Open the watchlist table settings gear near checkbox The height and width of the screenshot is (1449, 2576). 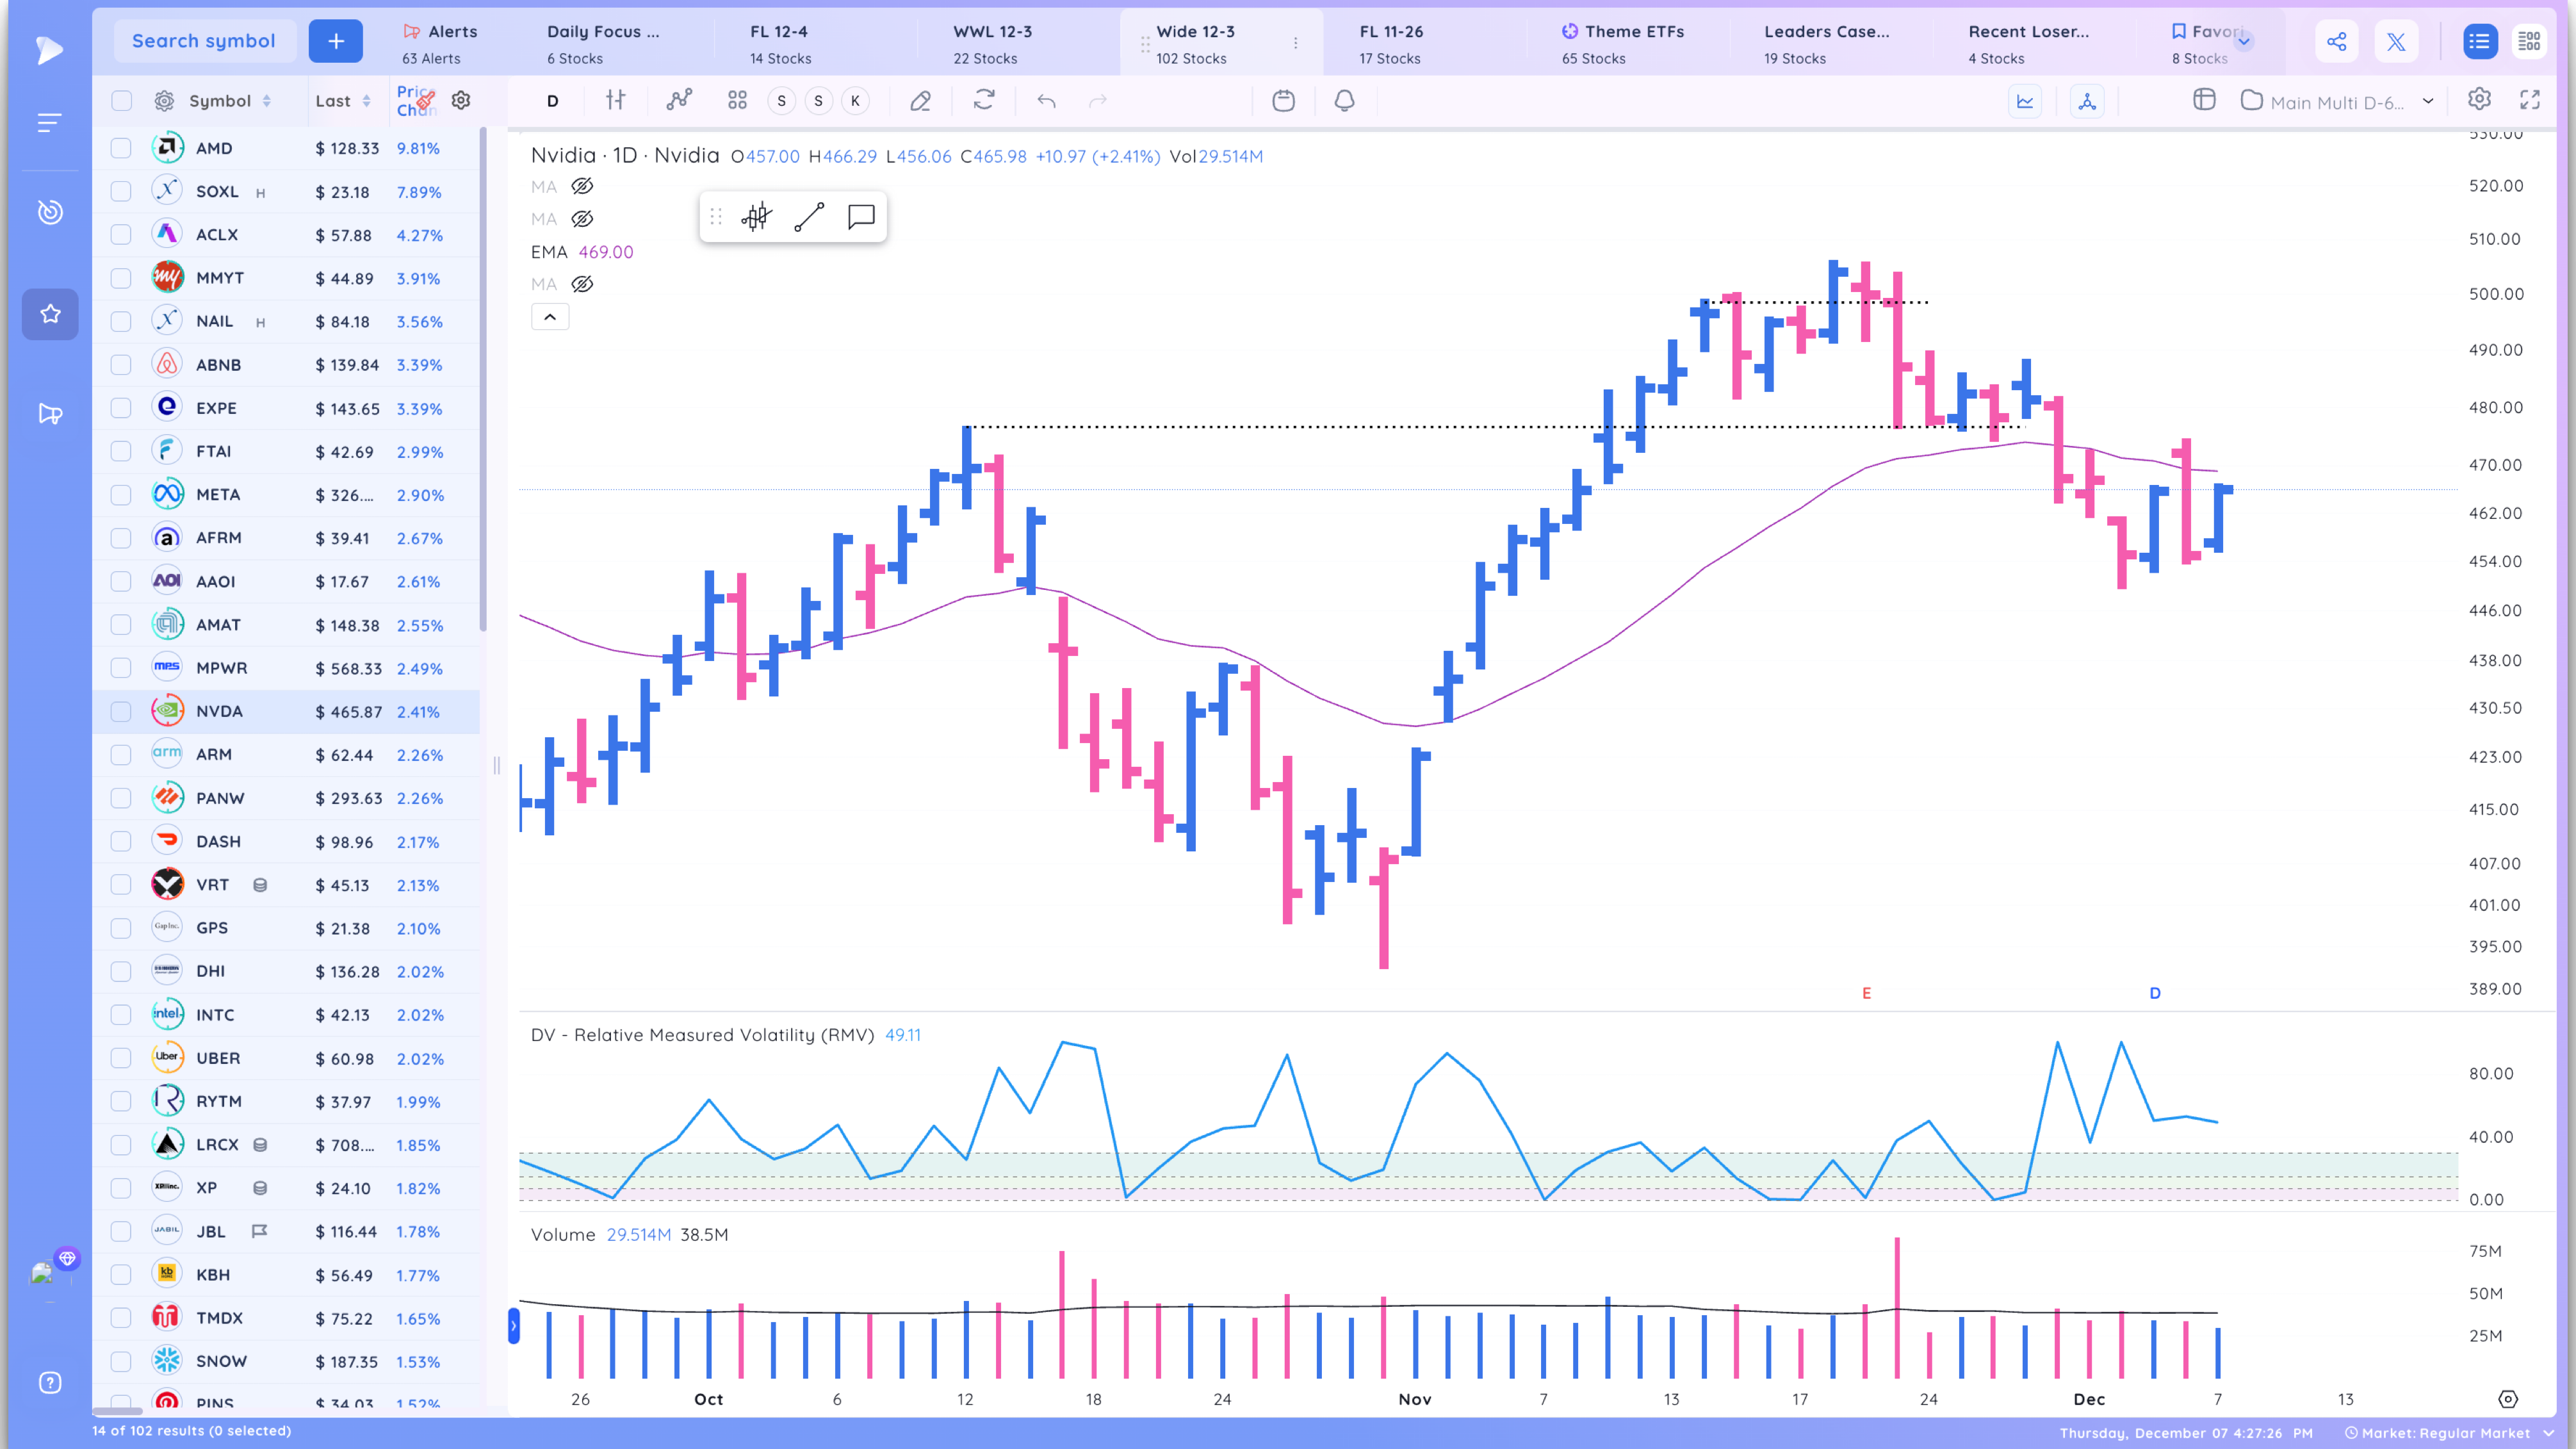click(164, 101)
